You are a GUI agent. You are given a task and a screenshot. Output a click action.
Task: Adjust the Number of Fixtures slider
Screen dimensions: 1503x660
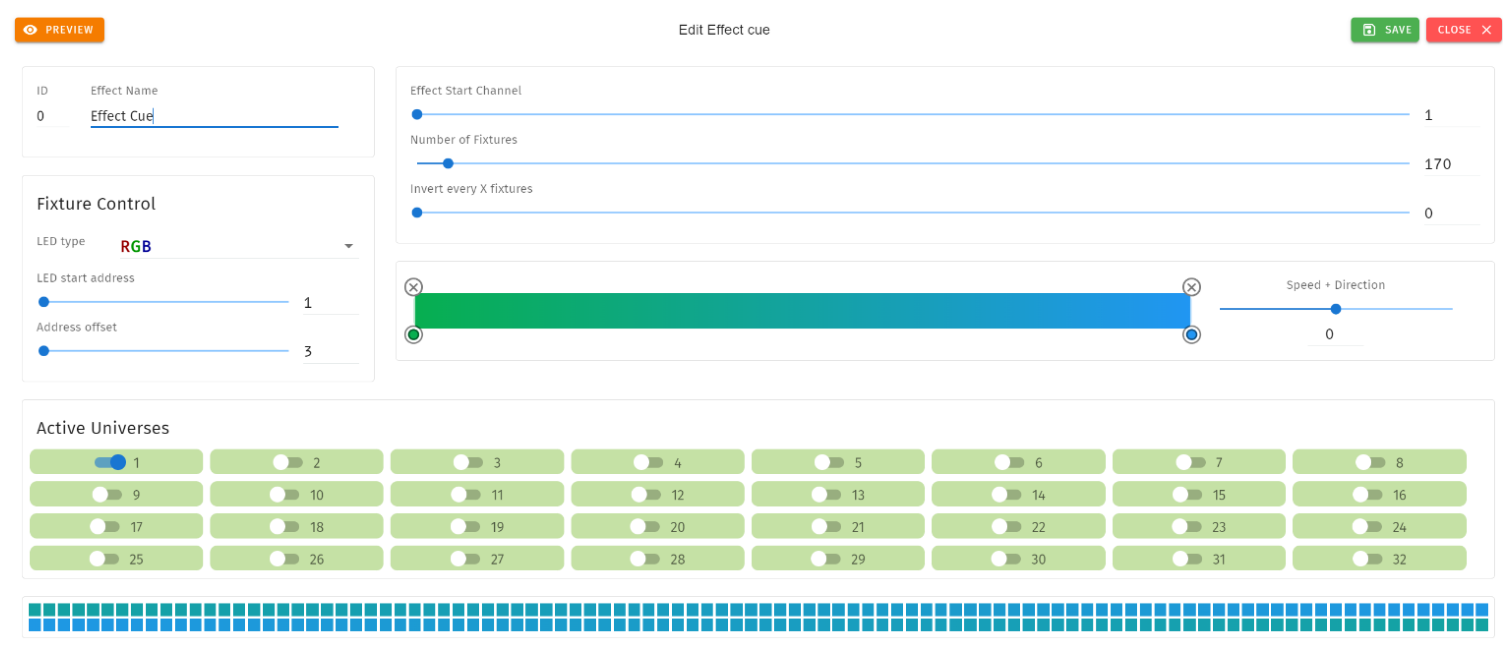coord(913,163)
